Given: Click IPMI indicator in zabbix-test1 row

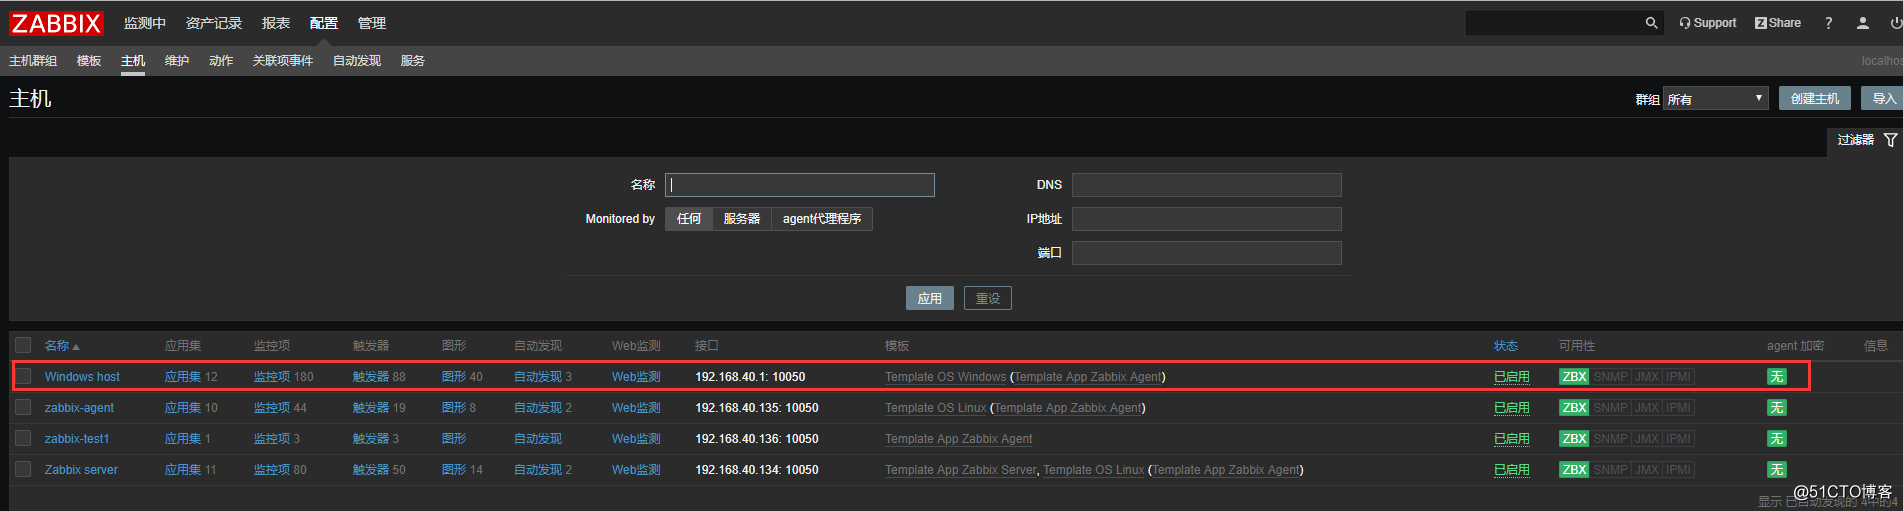Looking at the screenshot, I should 1679,439.
